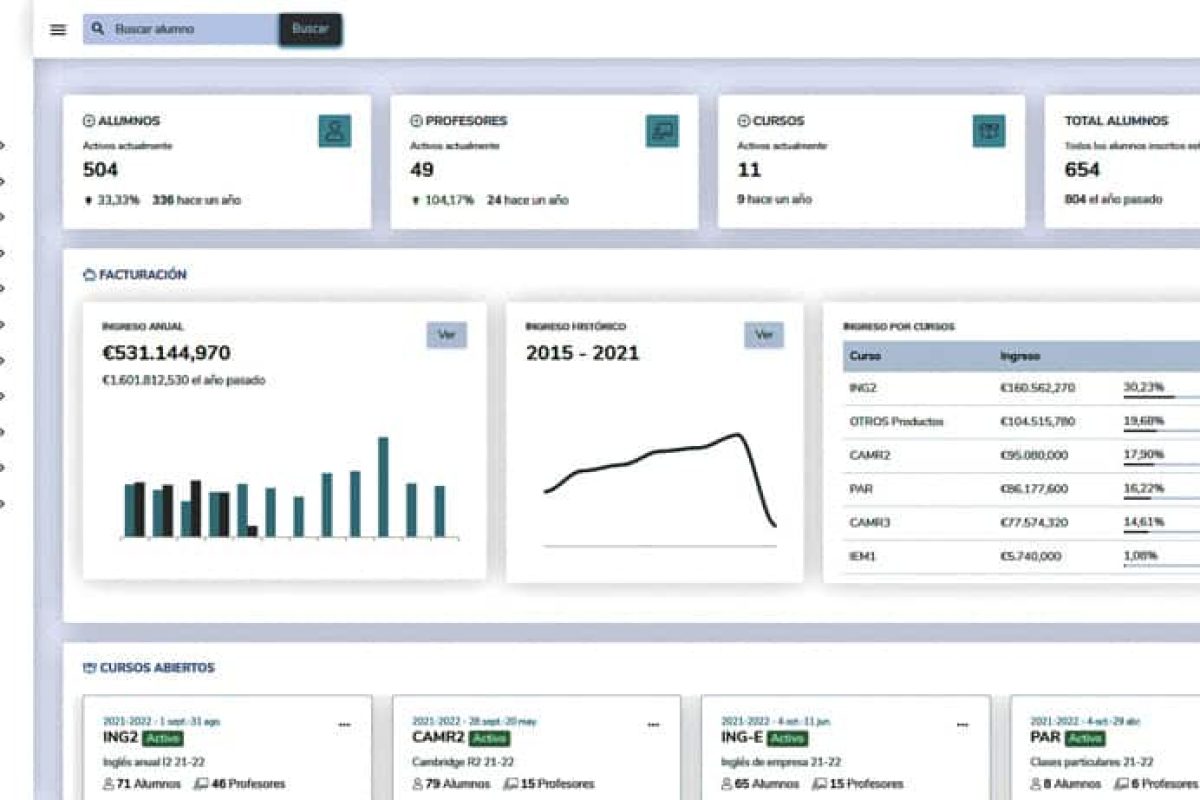
Task: Click the alumnos icon on ING2 card
Action: click(x=109, y=784)
